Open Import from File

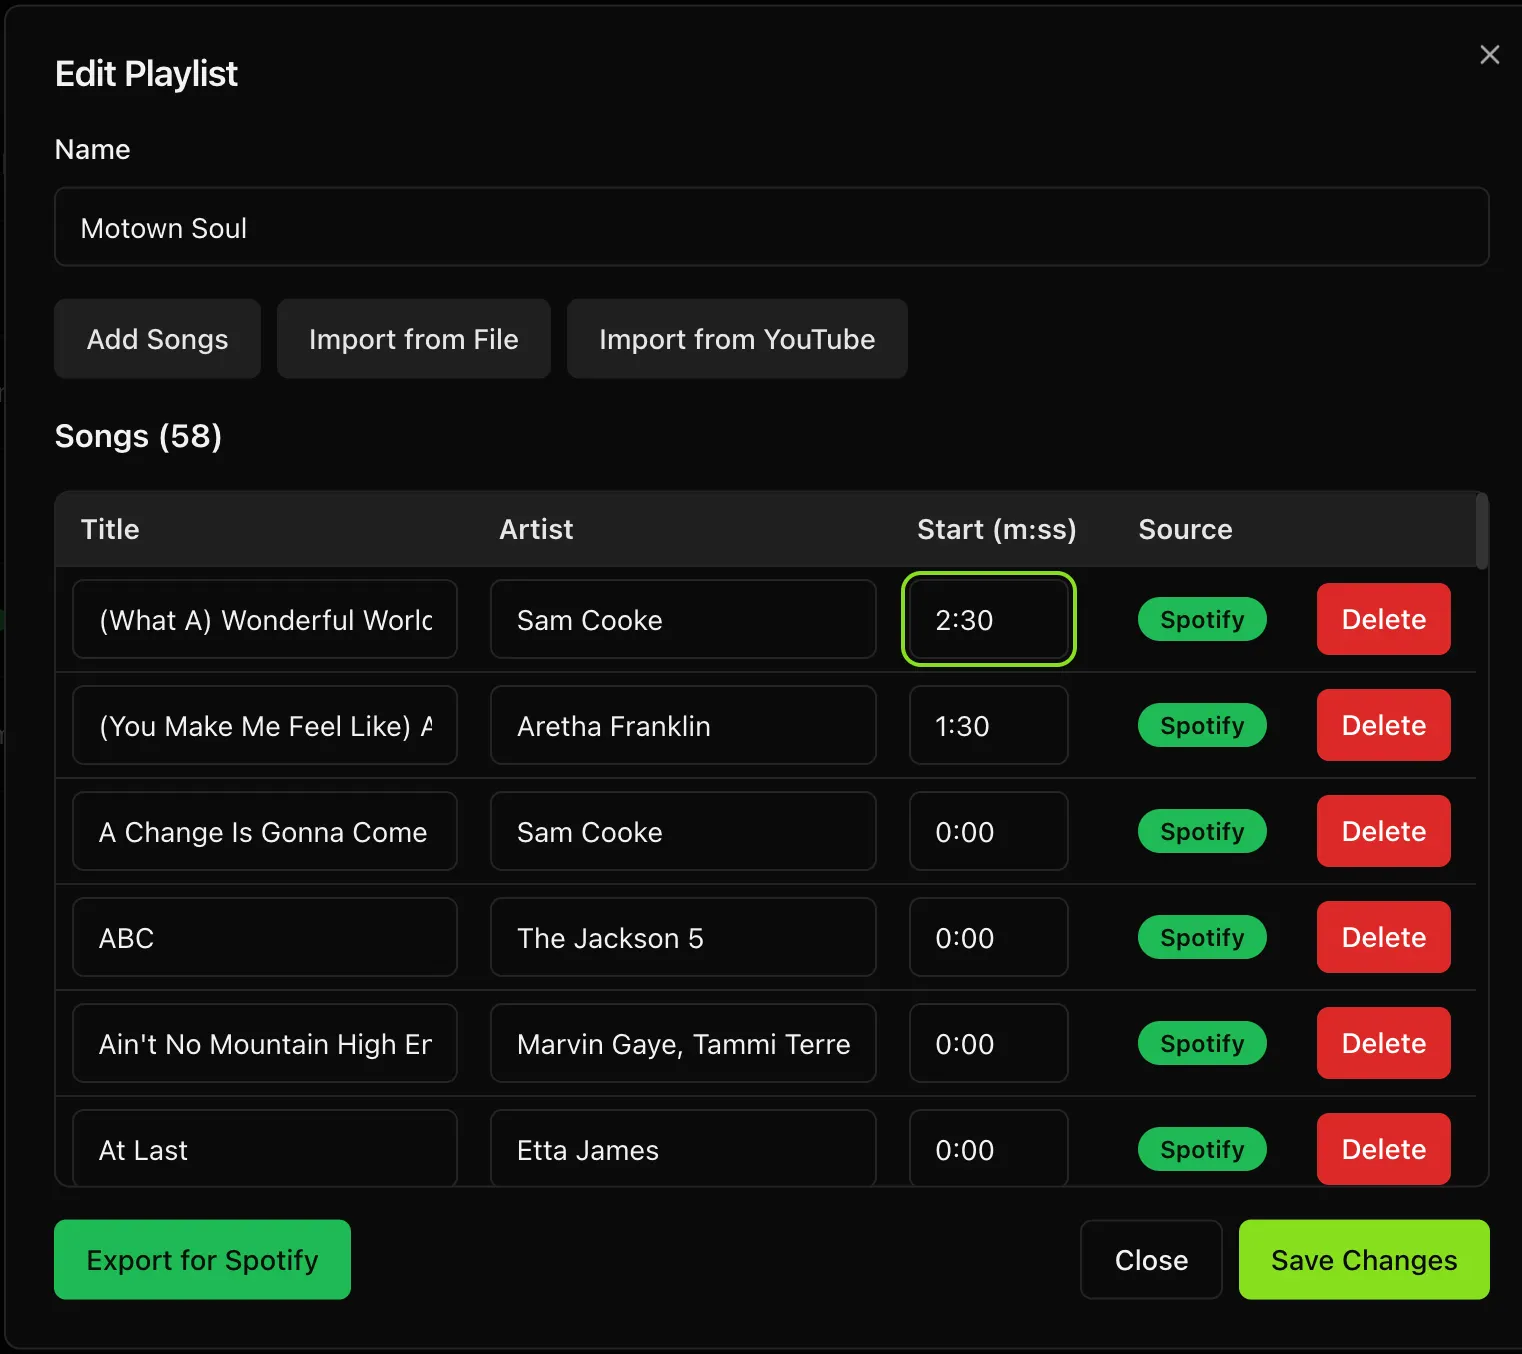click(x=413, y=339)
